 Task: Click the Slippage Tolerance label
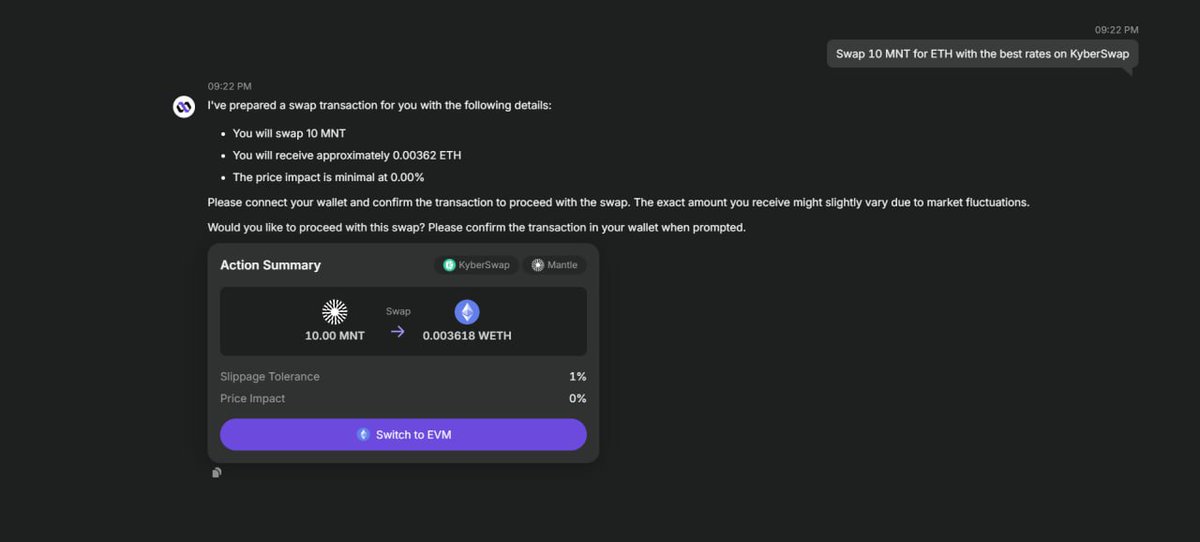pyautogui.click(x=270, y=377)
